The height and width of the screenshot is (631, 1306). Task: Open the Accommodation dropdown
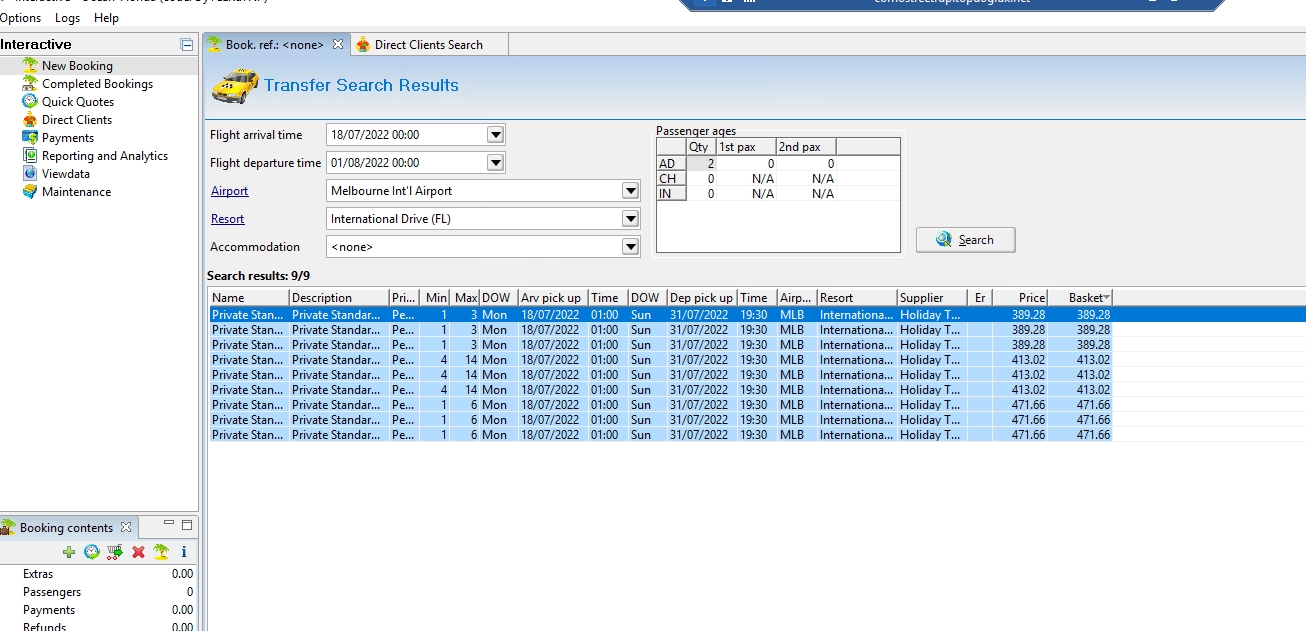pos(629,247)
